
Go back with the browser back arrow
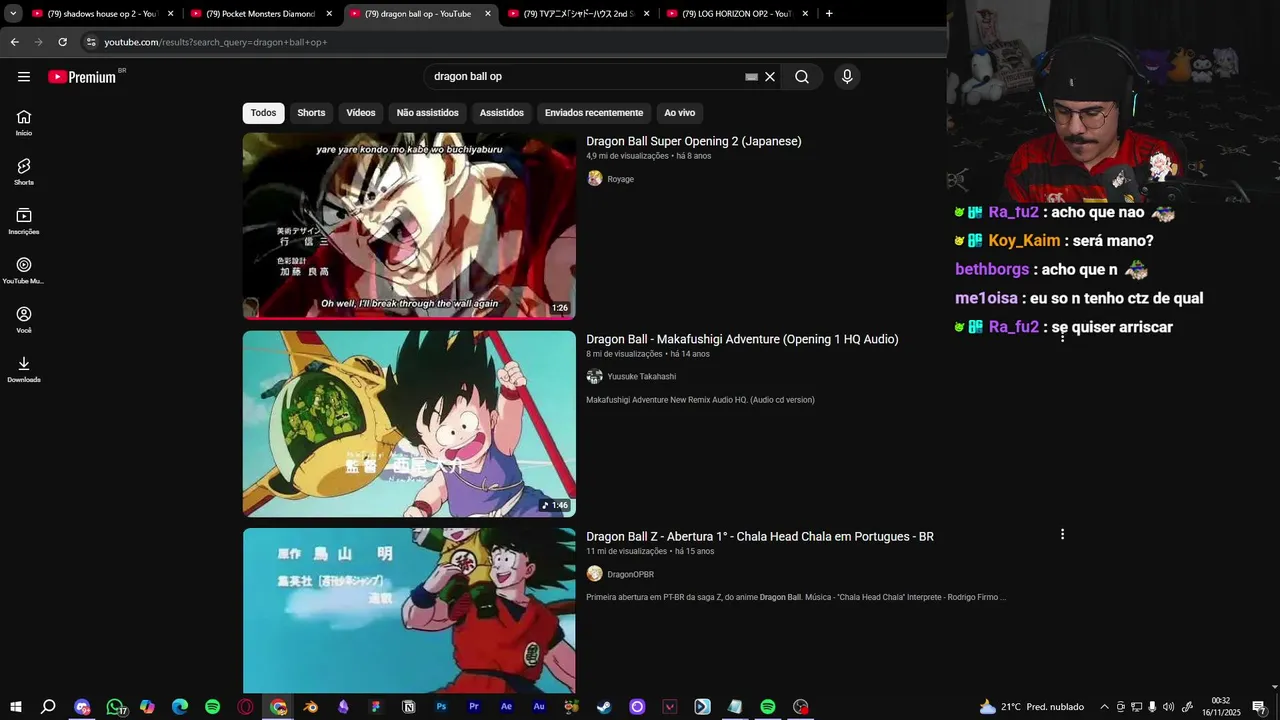pos(14,42)
